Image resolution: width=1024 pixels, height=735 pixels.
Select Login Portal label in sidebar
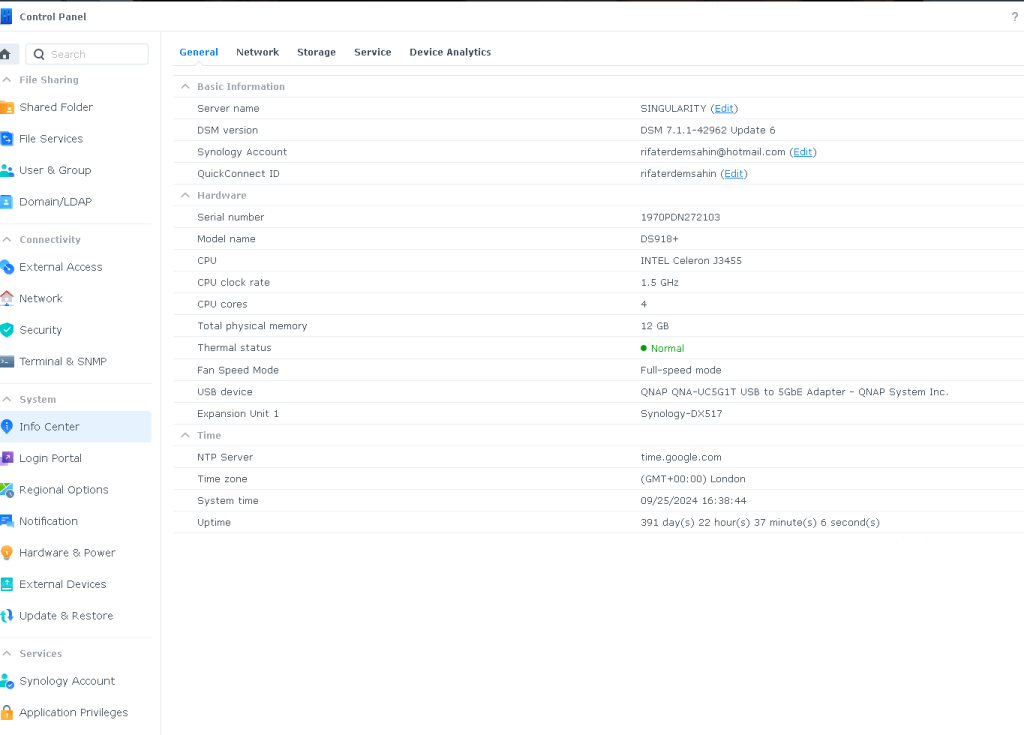50,458
